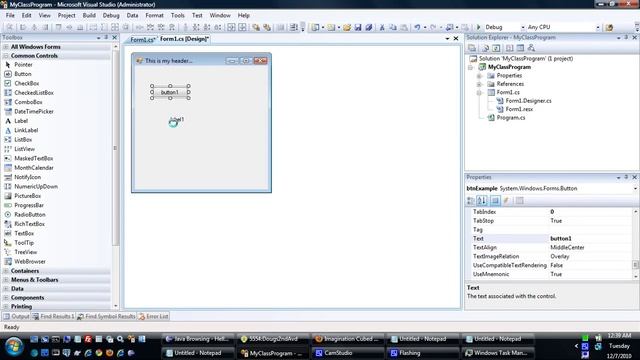This screenshot has height=360, width=640.
Task: Switch to the Form1.cs [Design] tab
Action: (x=184, y=39)
